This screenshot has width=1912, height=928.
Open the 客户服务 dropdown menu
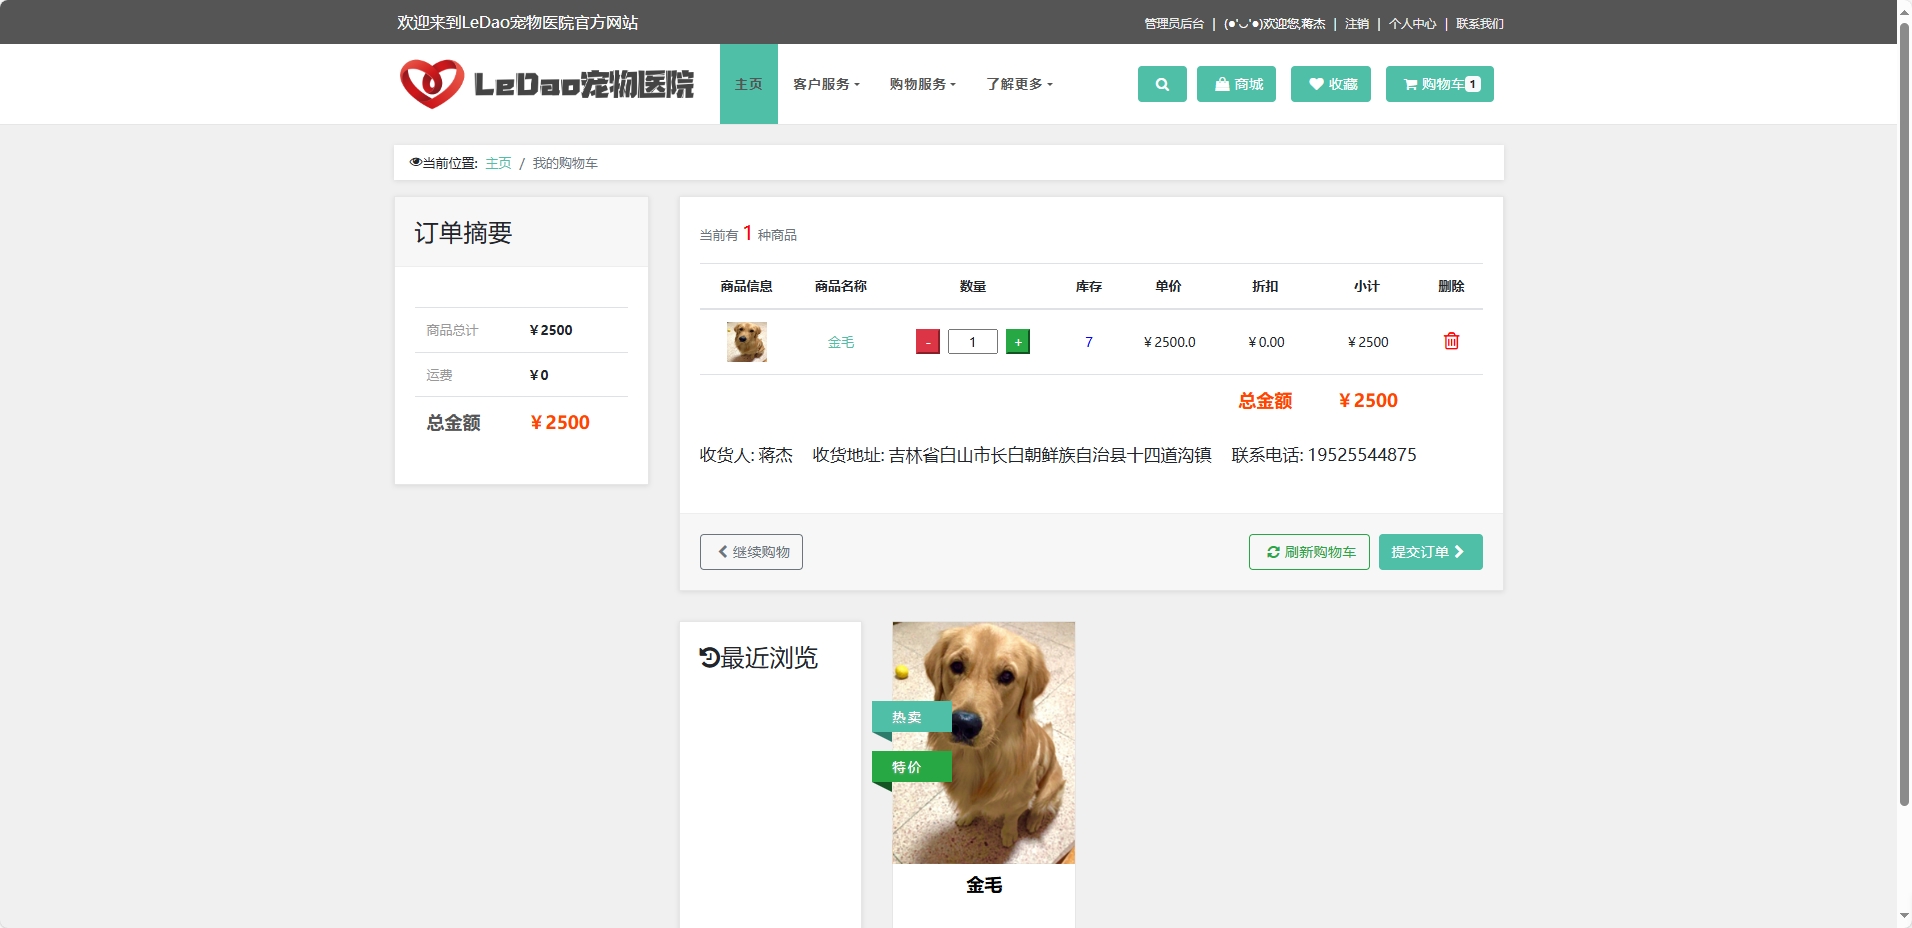tap(826, 84)
